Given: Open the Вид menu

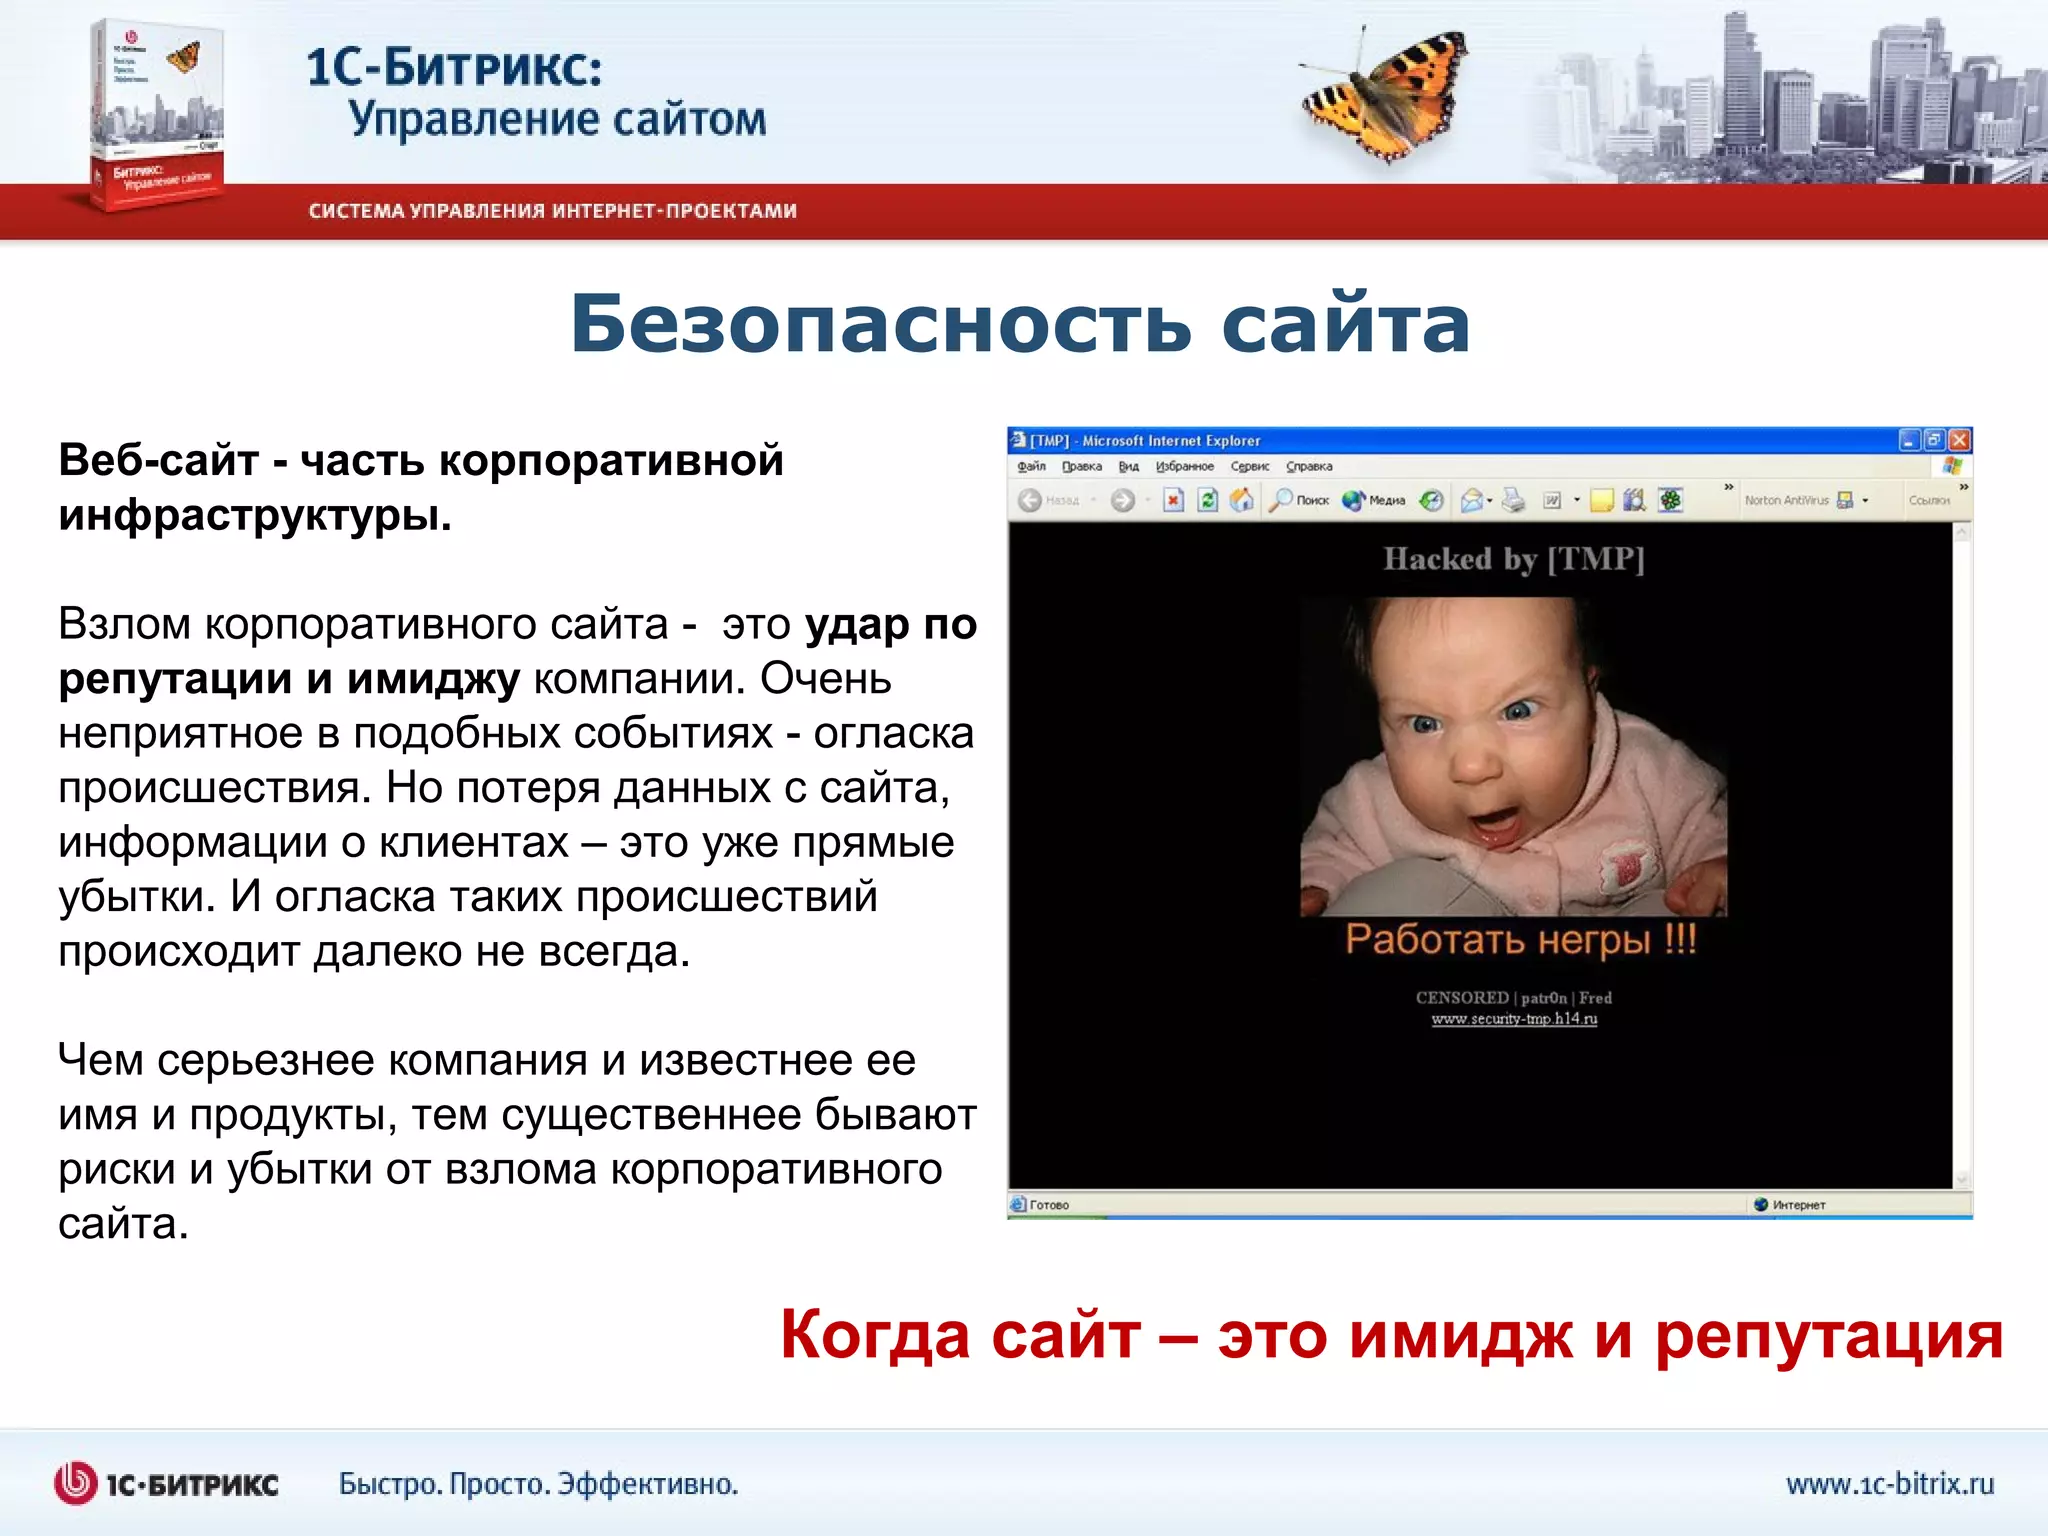Looking at the screenshot, I should pos(1129,466).
